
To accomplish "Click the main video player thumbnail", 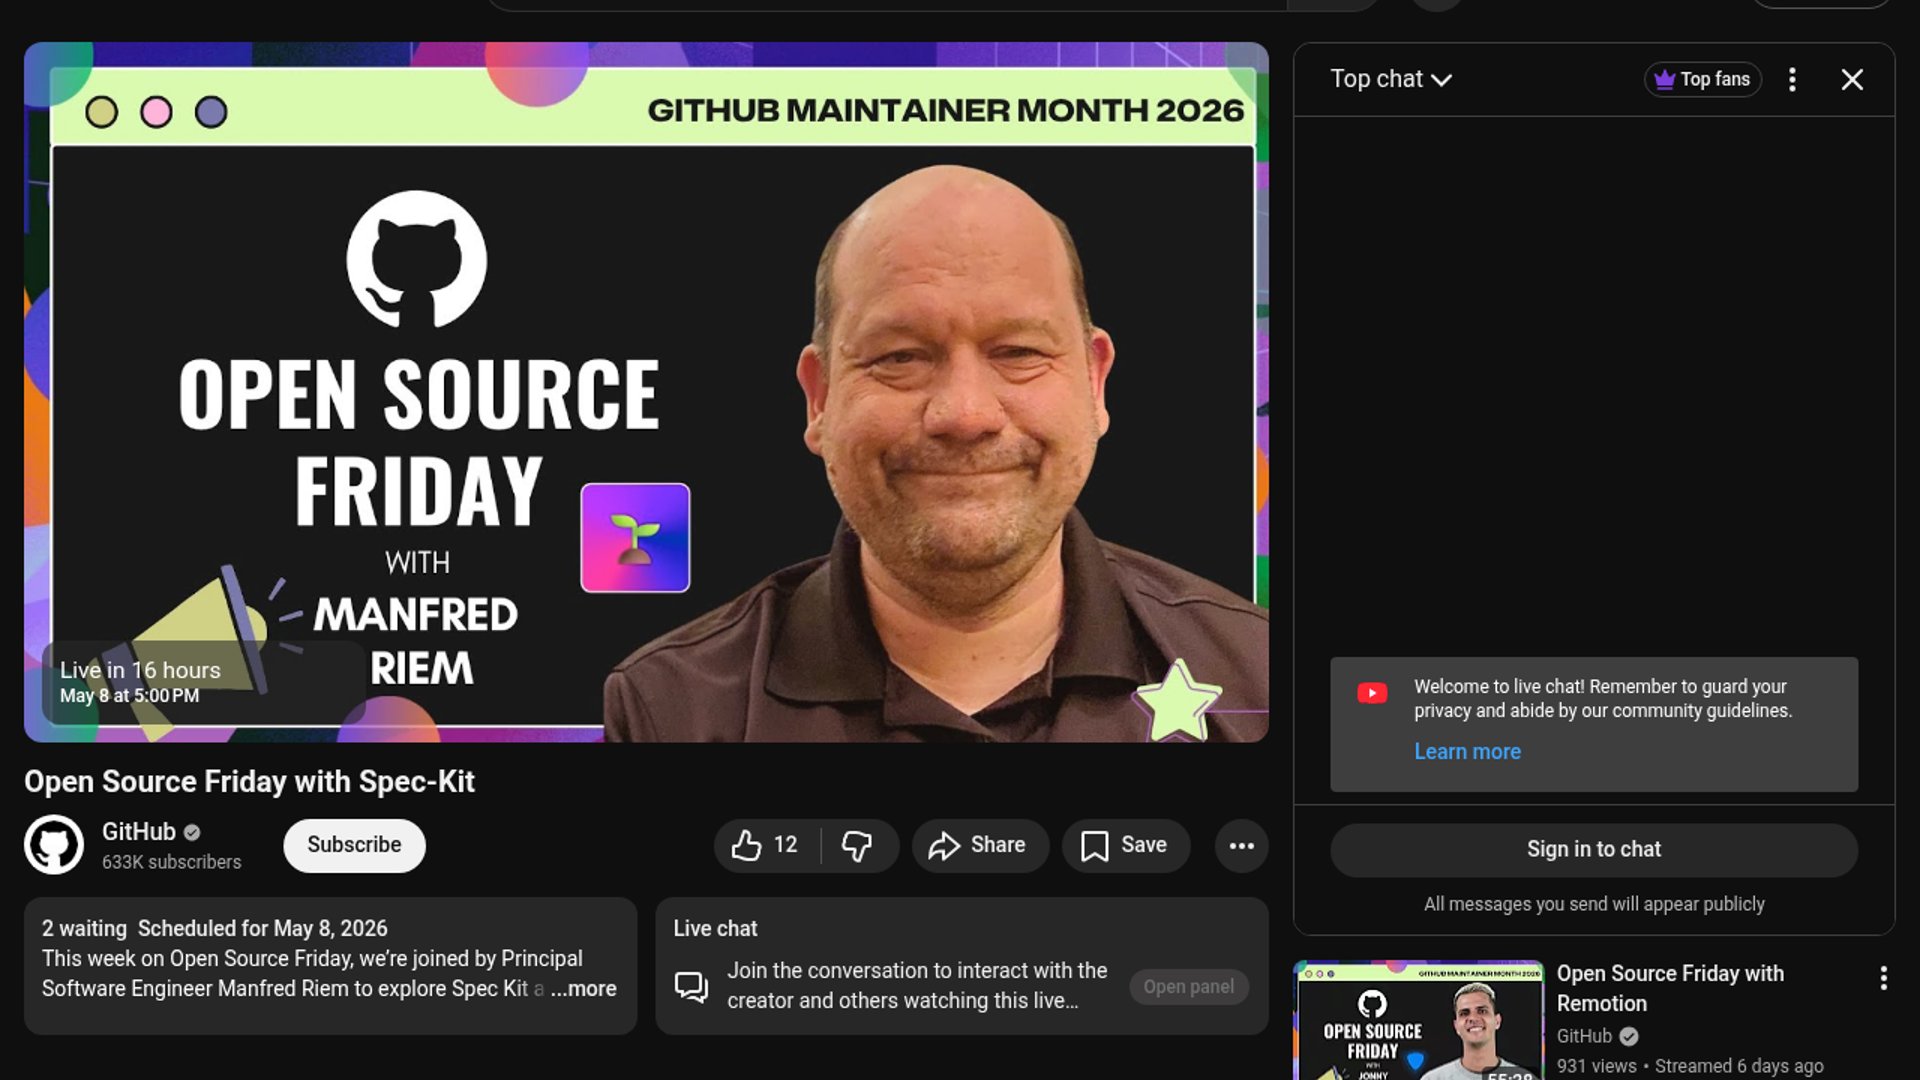I will click(646, 392).
